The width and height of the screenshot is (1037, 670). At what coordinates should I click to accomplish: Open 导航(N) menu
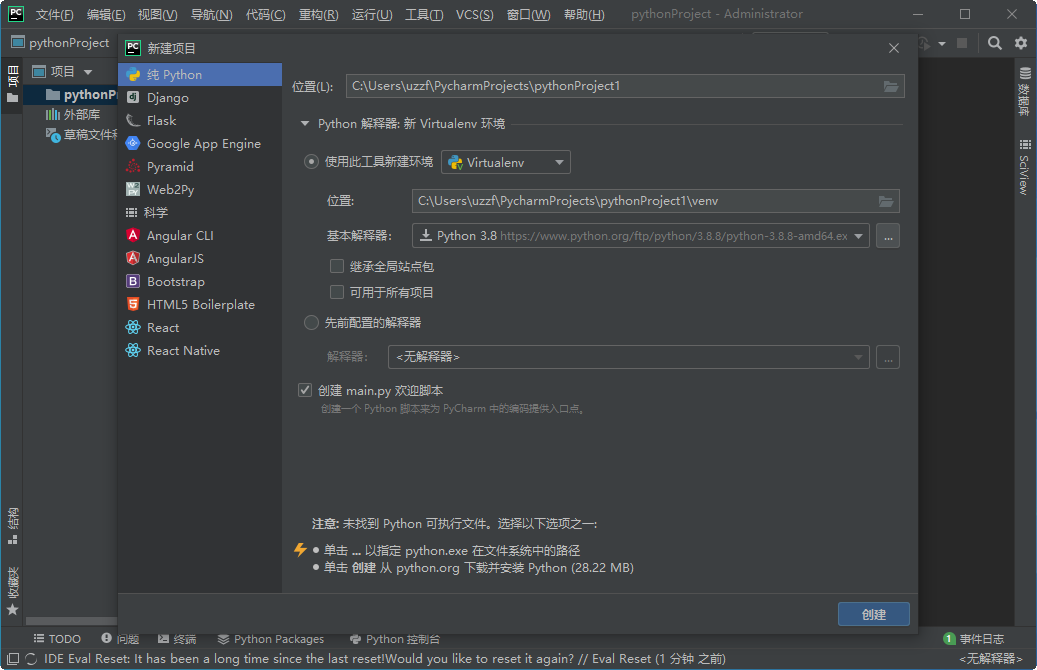(212, 14)
